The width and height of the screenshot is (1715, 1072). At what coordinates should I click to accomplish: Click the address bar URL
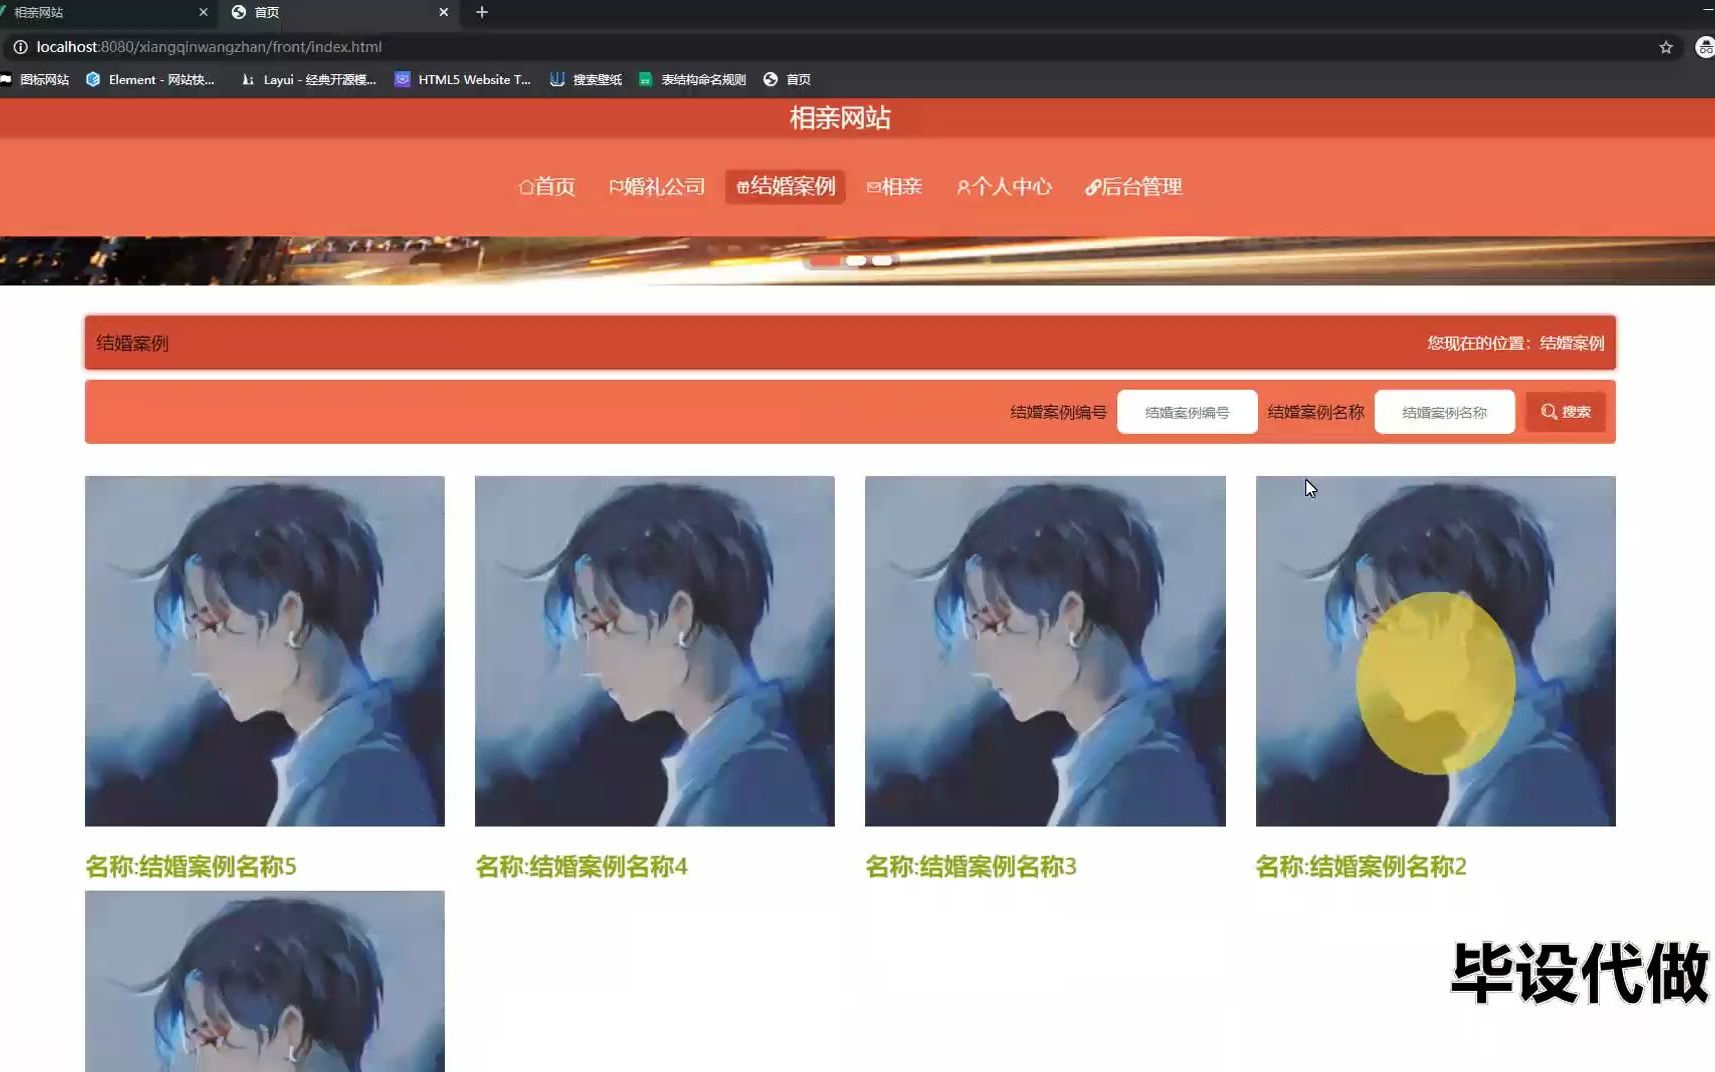pos(209,47)
